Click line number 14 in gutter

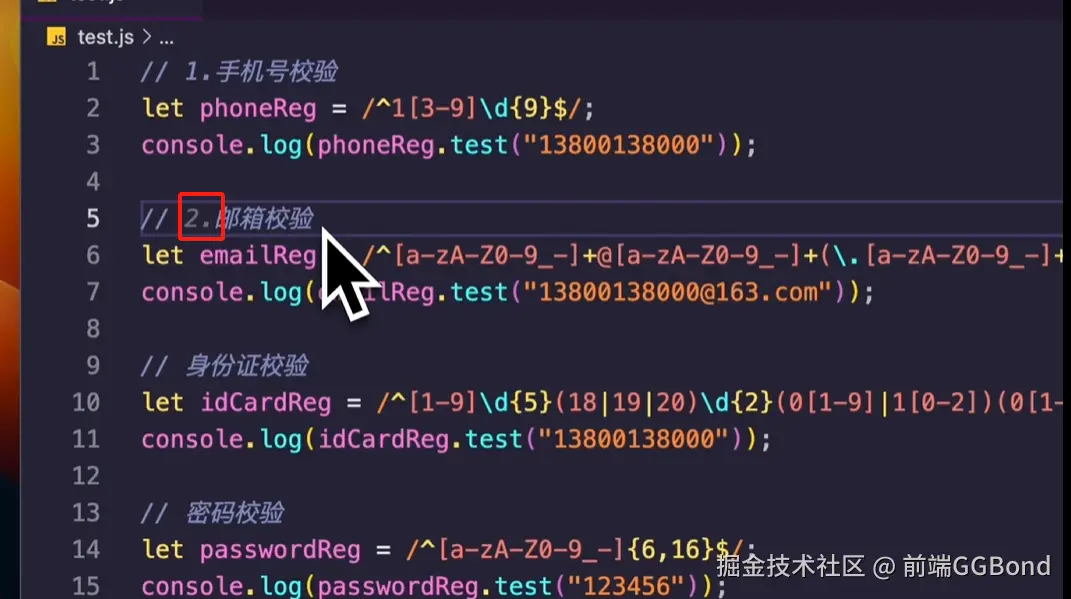(x=86, y=549)
